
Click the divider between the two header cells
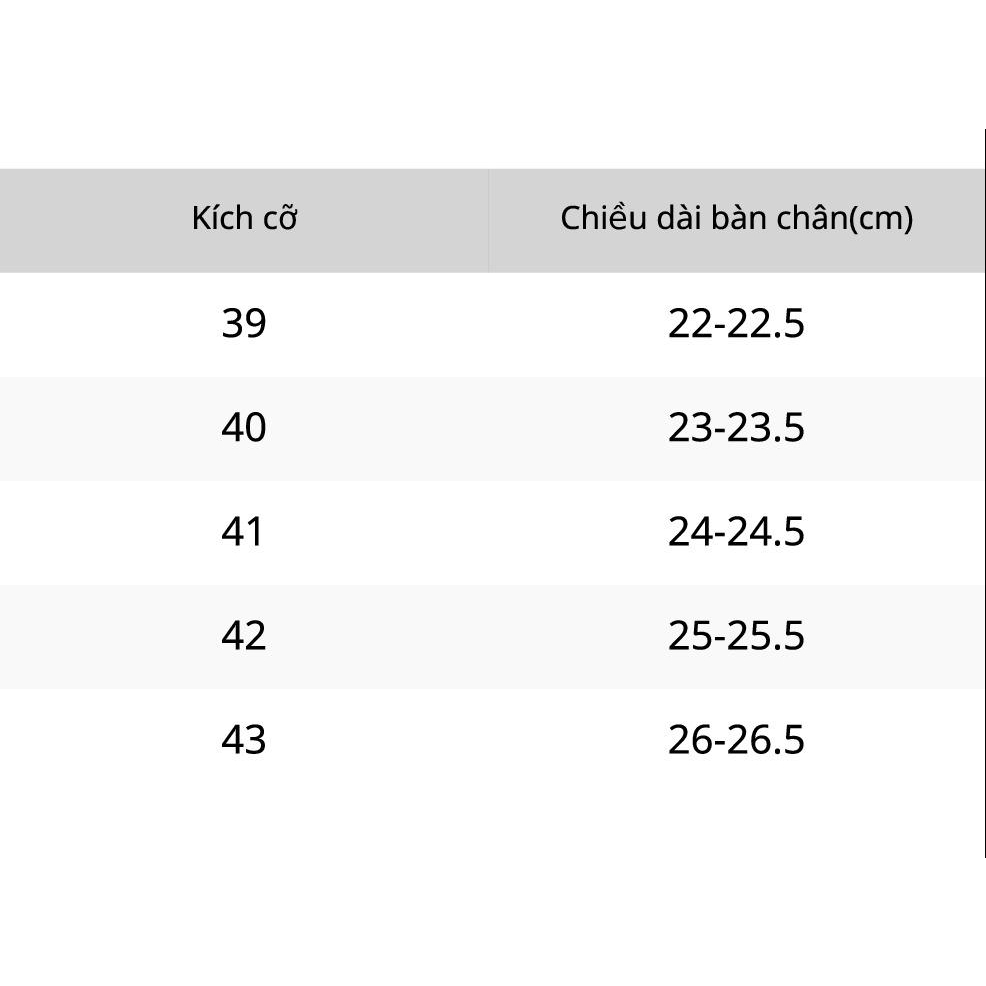coord(488,220)
